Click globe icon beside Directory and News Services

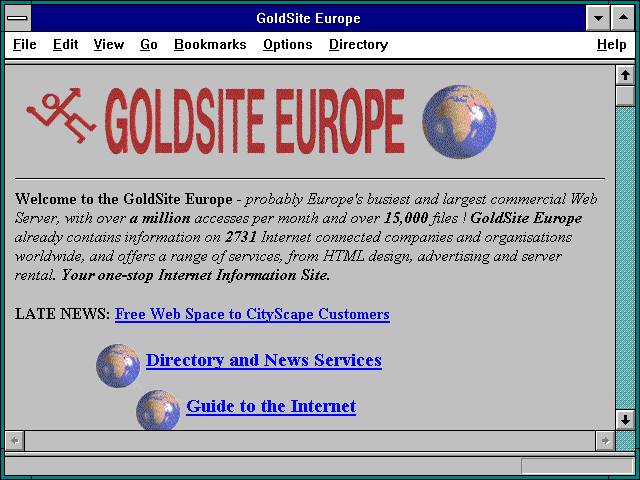pyautogui.click(x=118, y=366)
